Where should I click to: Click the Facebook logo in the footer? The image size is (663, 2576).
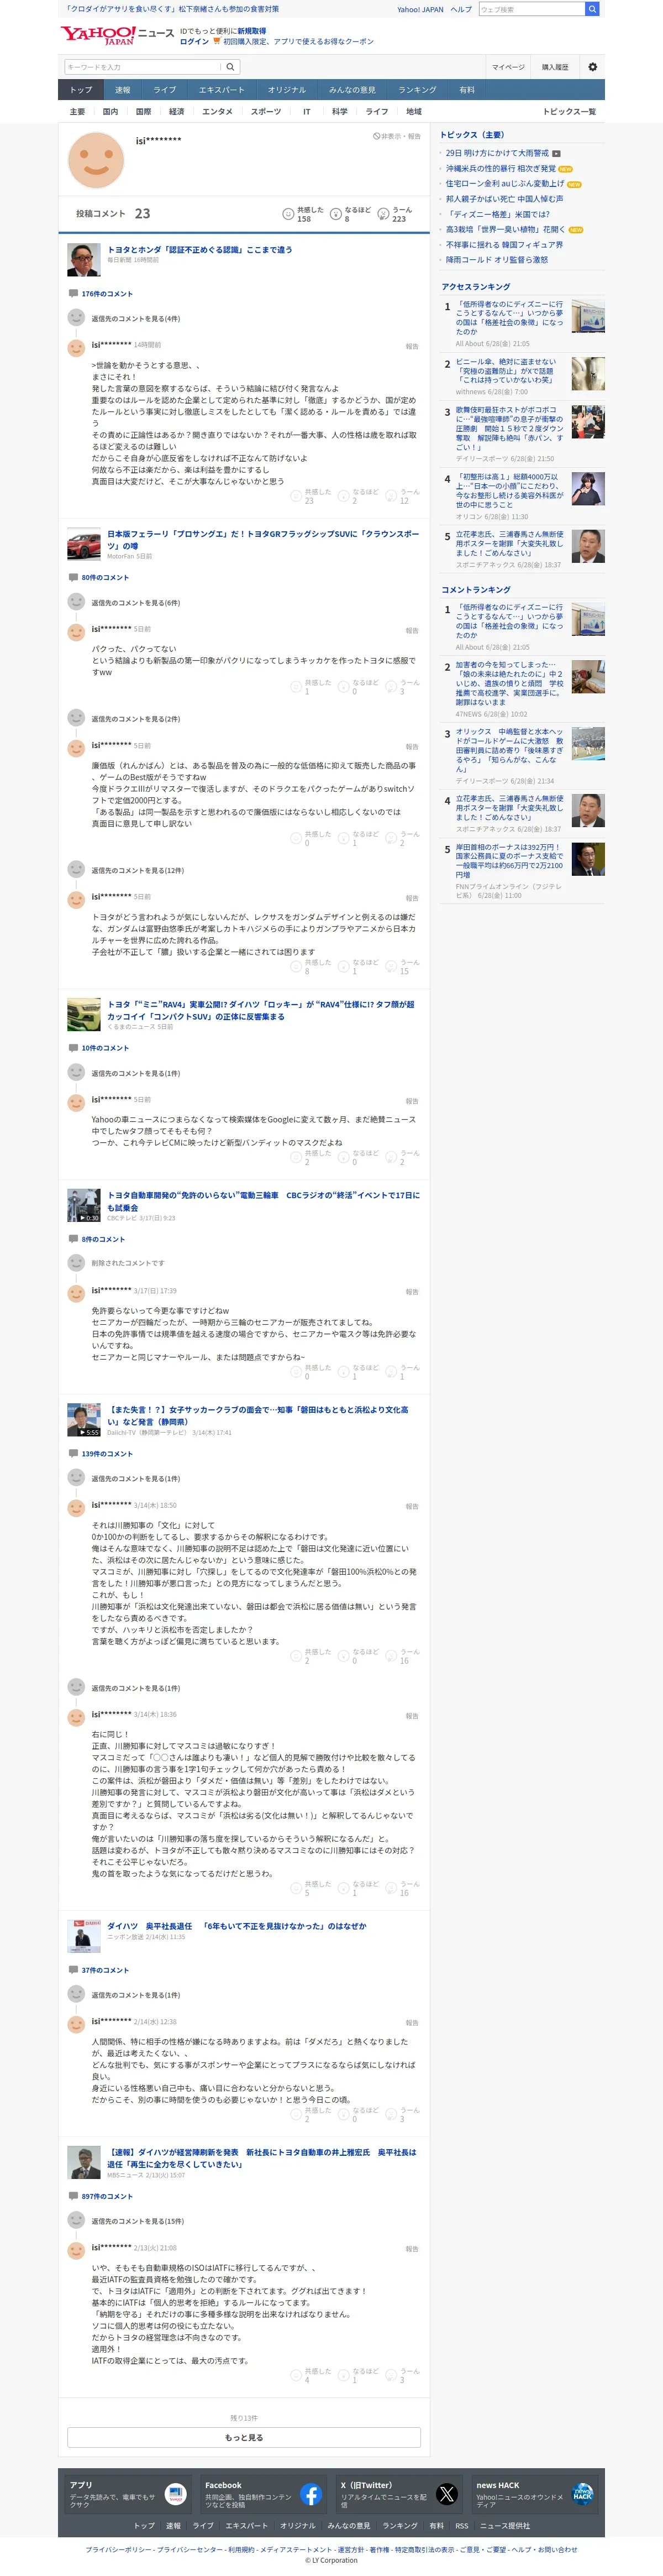pos(311,2495)
